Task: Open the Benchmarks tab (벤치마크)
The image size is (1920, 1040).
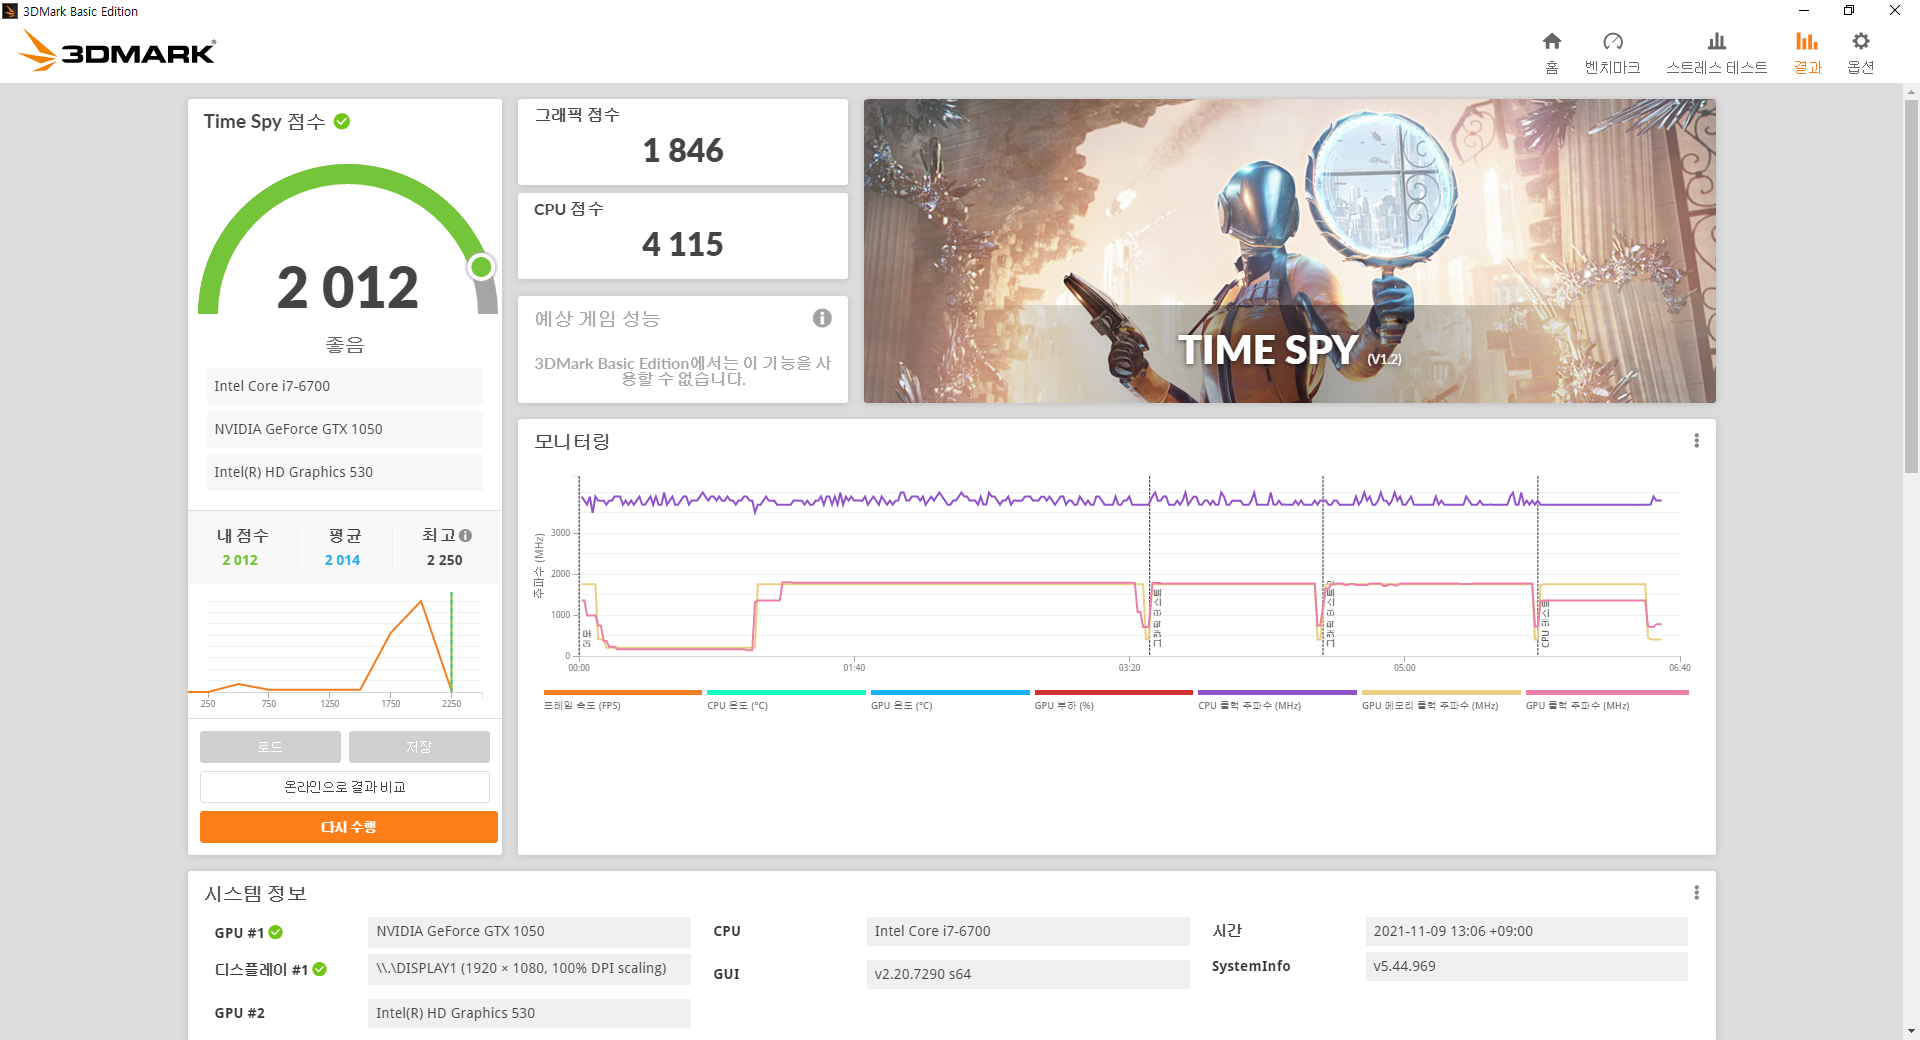Action: 1612,53
